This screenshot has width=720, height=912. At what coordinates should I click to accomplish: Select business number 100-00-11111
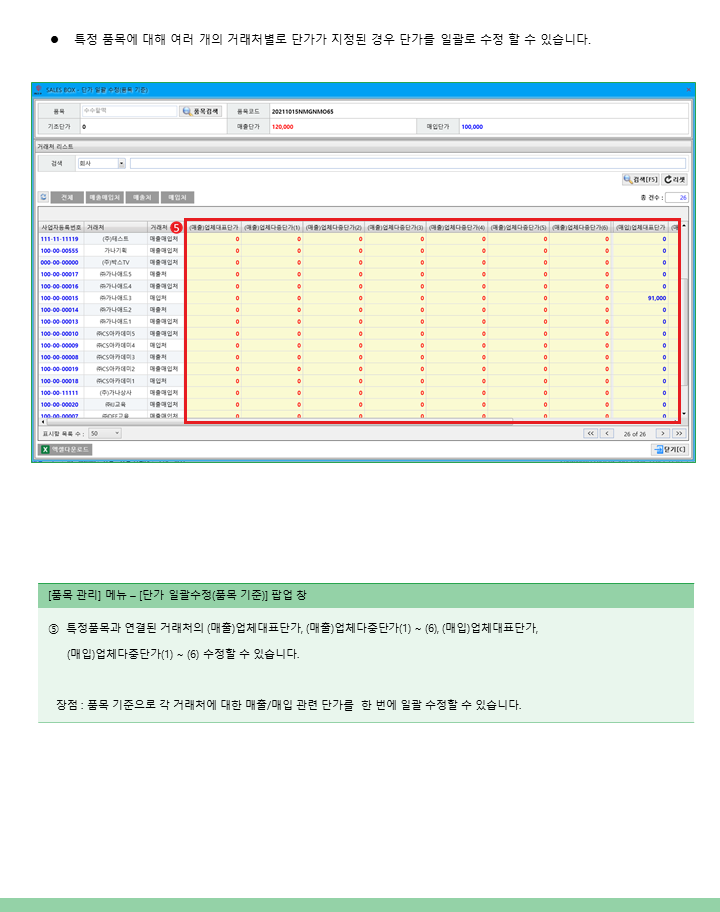point(59,393)
